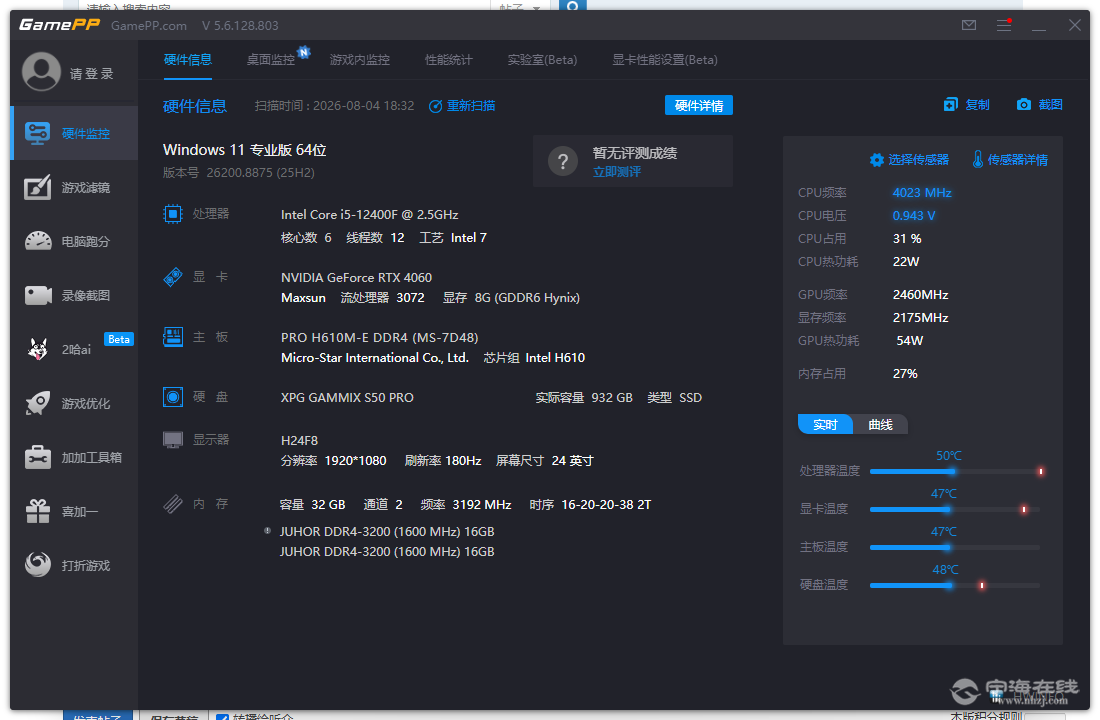Image resolution: width=1100 pixels, height=720 pixels.
Task: Switch to the 游戏内监控 tab
Action: coord(359,60)
